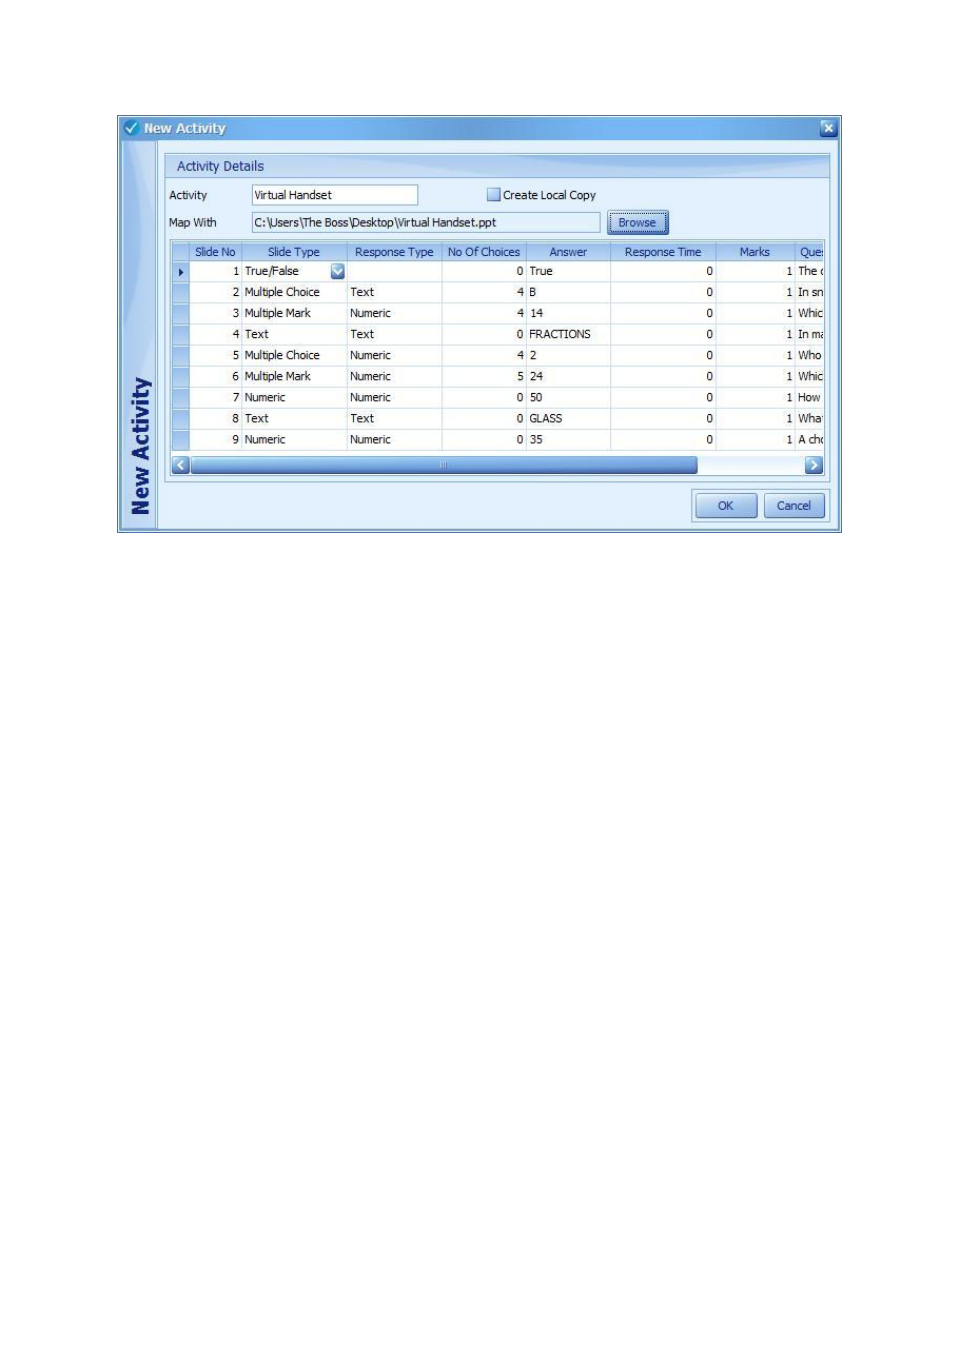
Task: Click the answer cell '35'
Action: (568, 439)
